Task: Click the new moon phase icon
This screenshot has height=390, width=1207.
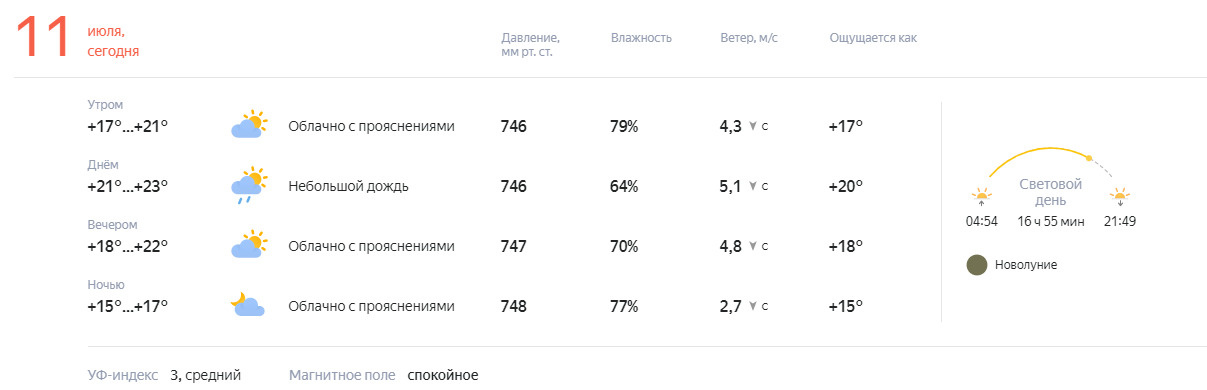Action: (976, 265)
